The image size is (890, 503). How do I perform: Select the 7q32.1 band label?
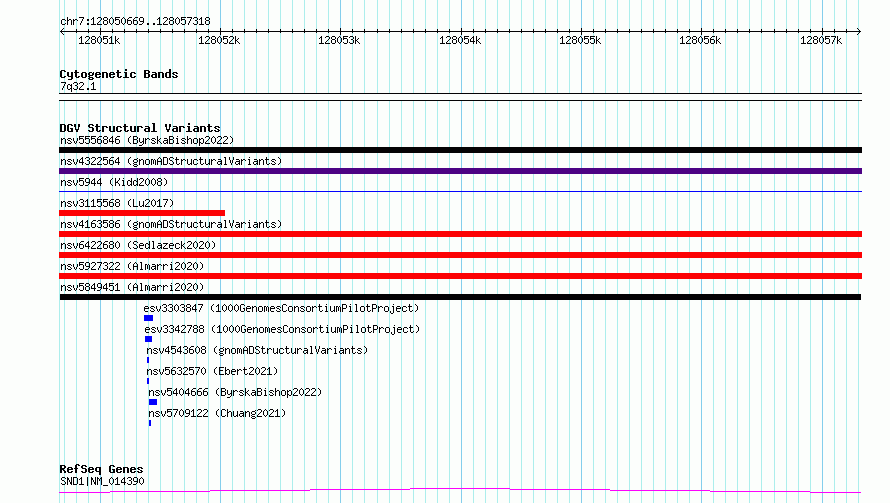pyautogui.click(x=78, y=86)
